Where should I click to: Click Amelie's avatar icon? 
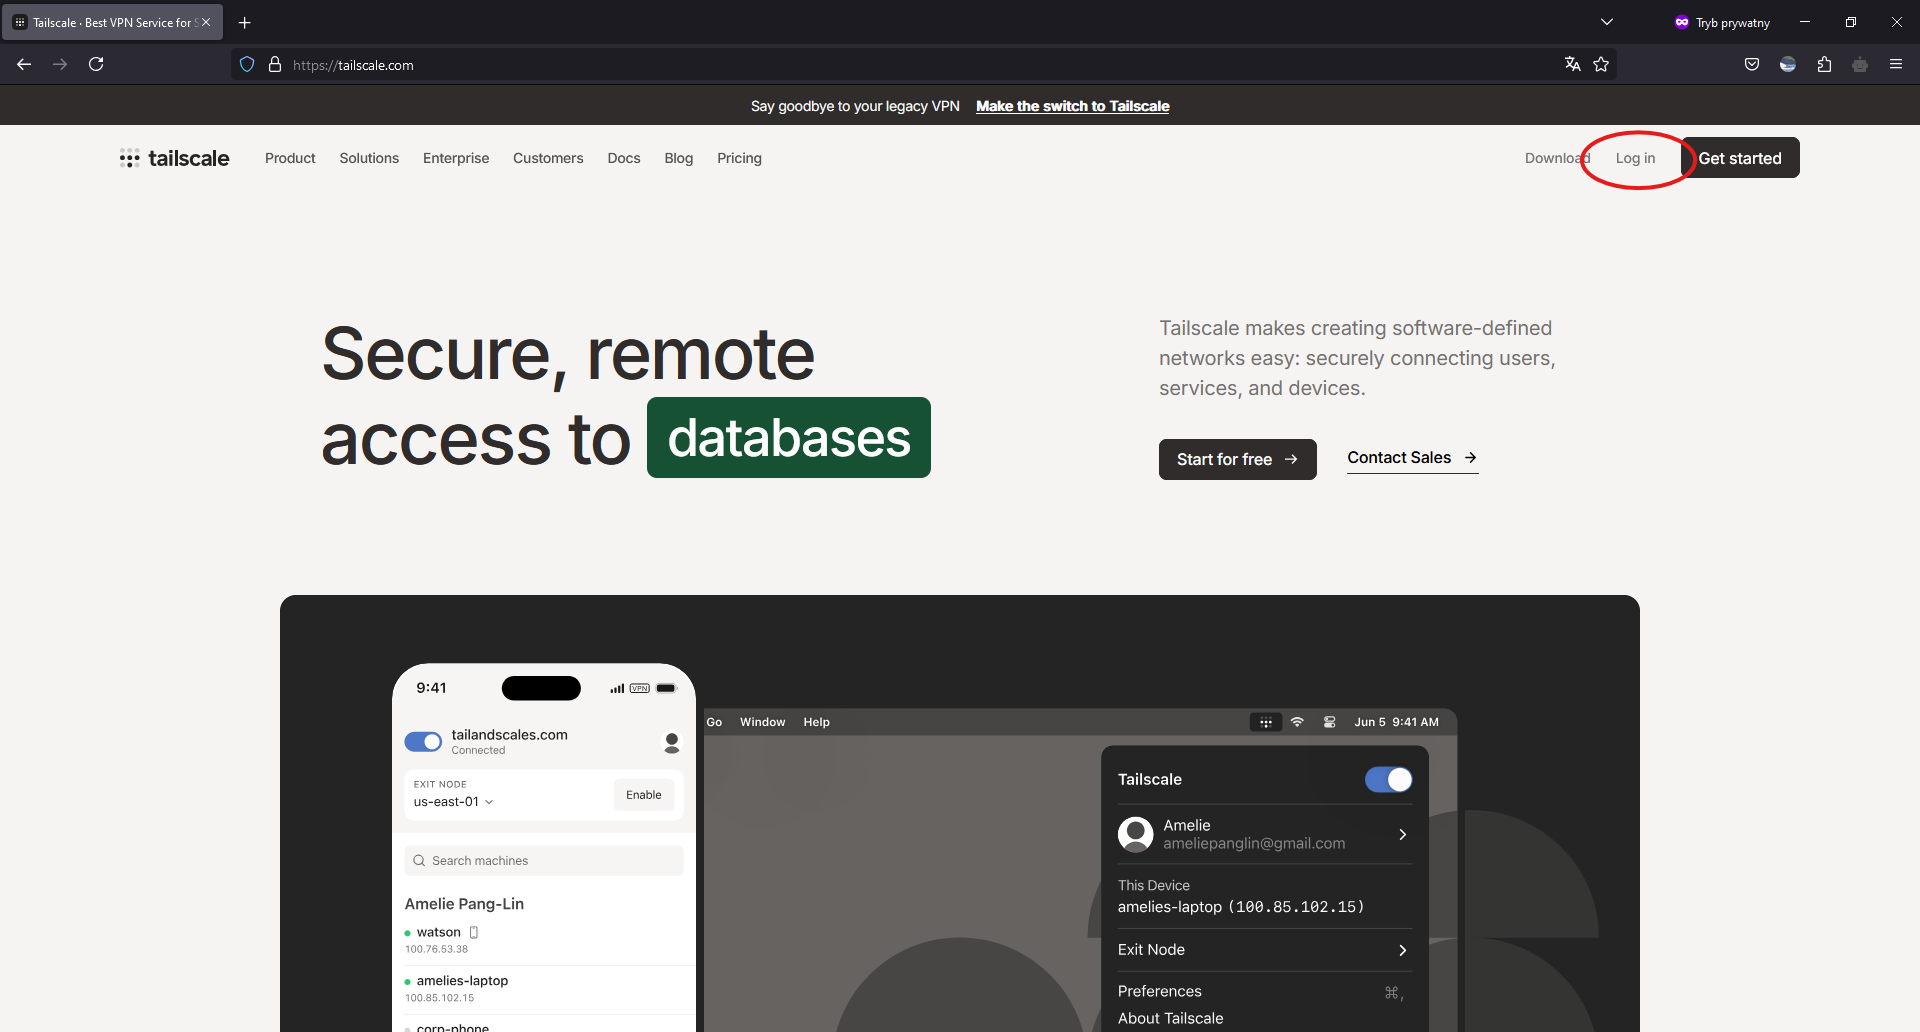pos(1135,834)
